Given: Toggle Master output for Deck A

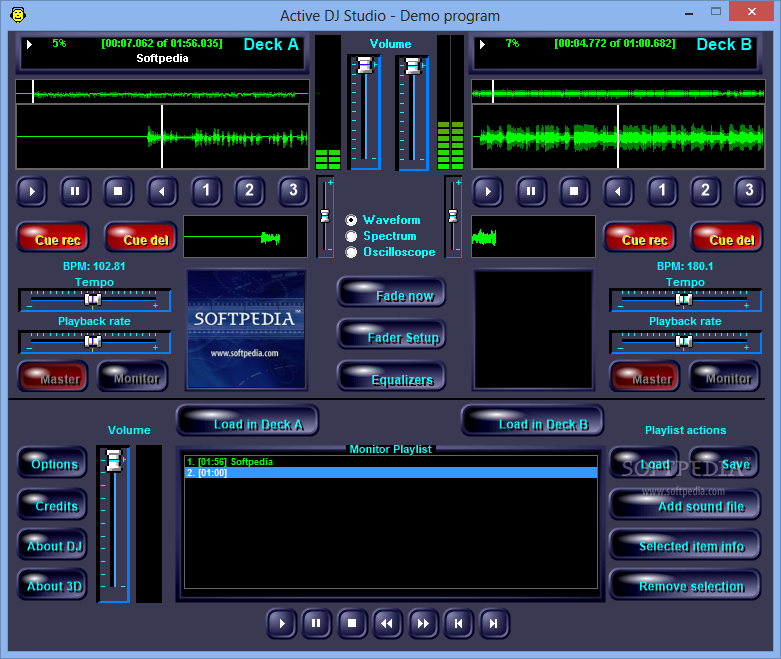Looking at the screenshot, I should coord(53,377).
